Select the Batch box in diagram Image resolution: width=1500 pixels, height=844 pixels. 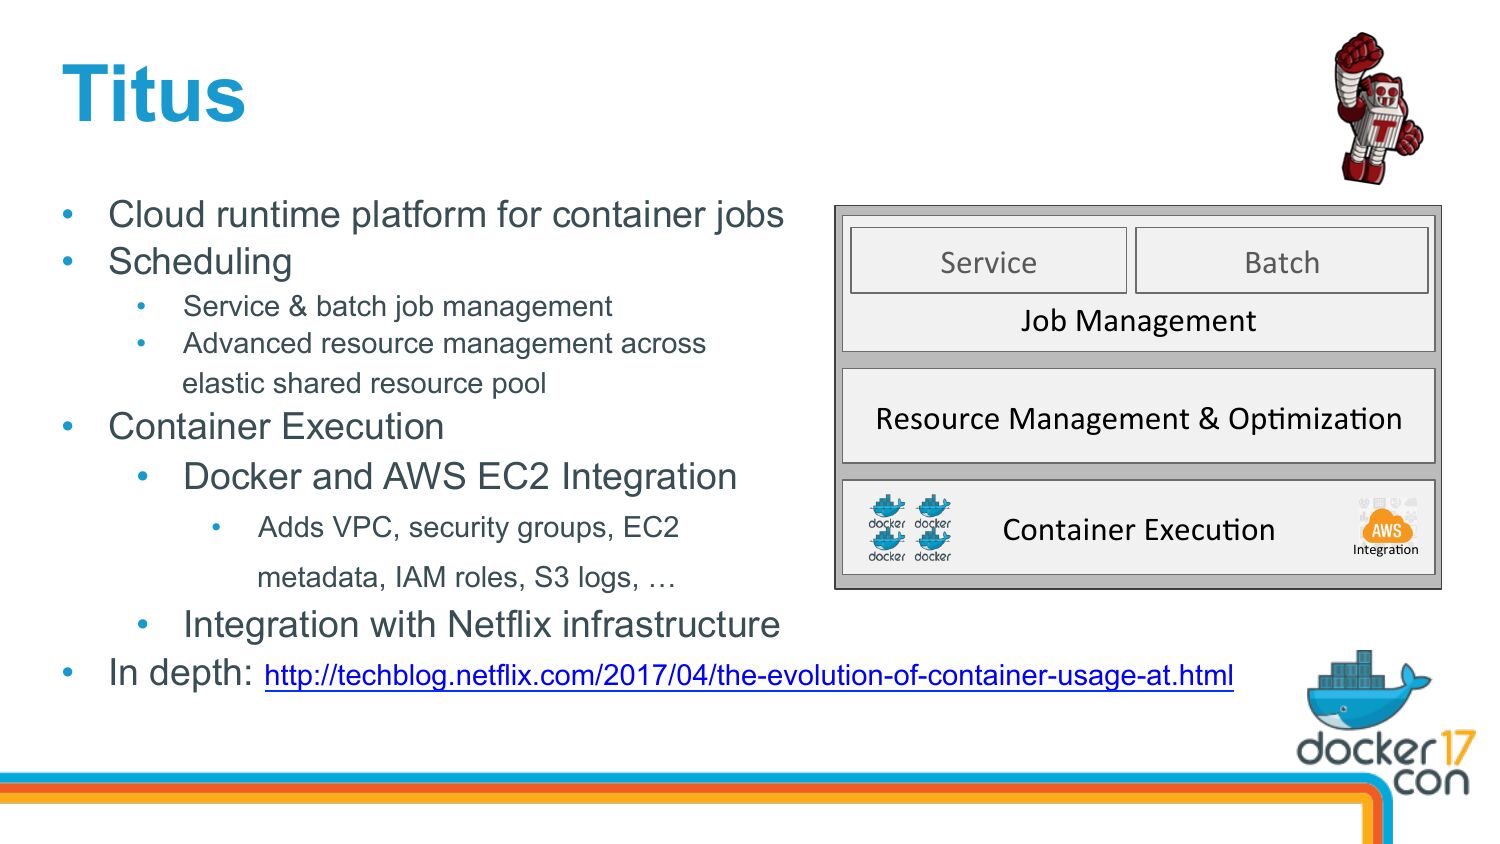pyautogui.click(x=1282, y=261)
